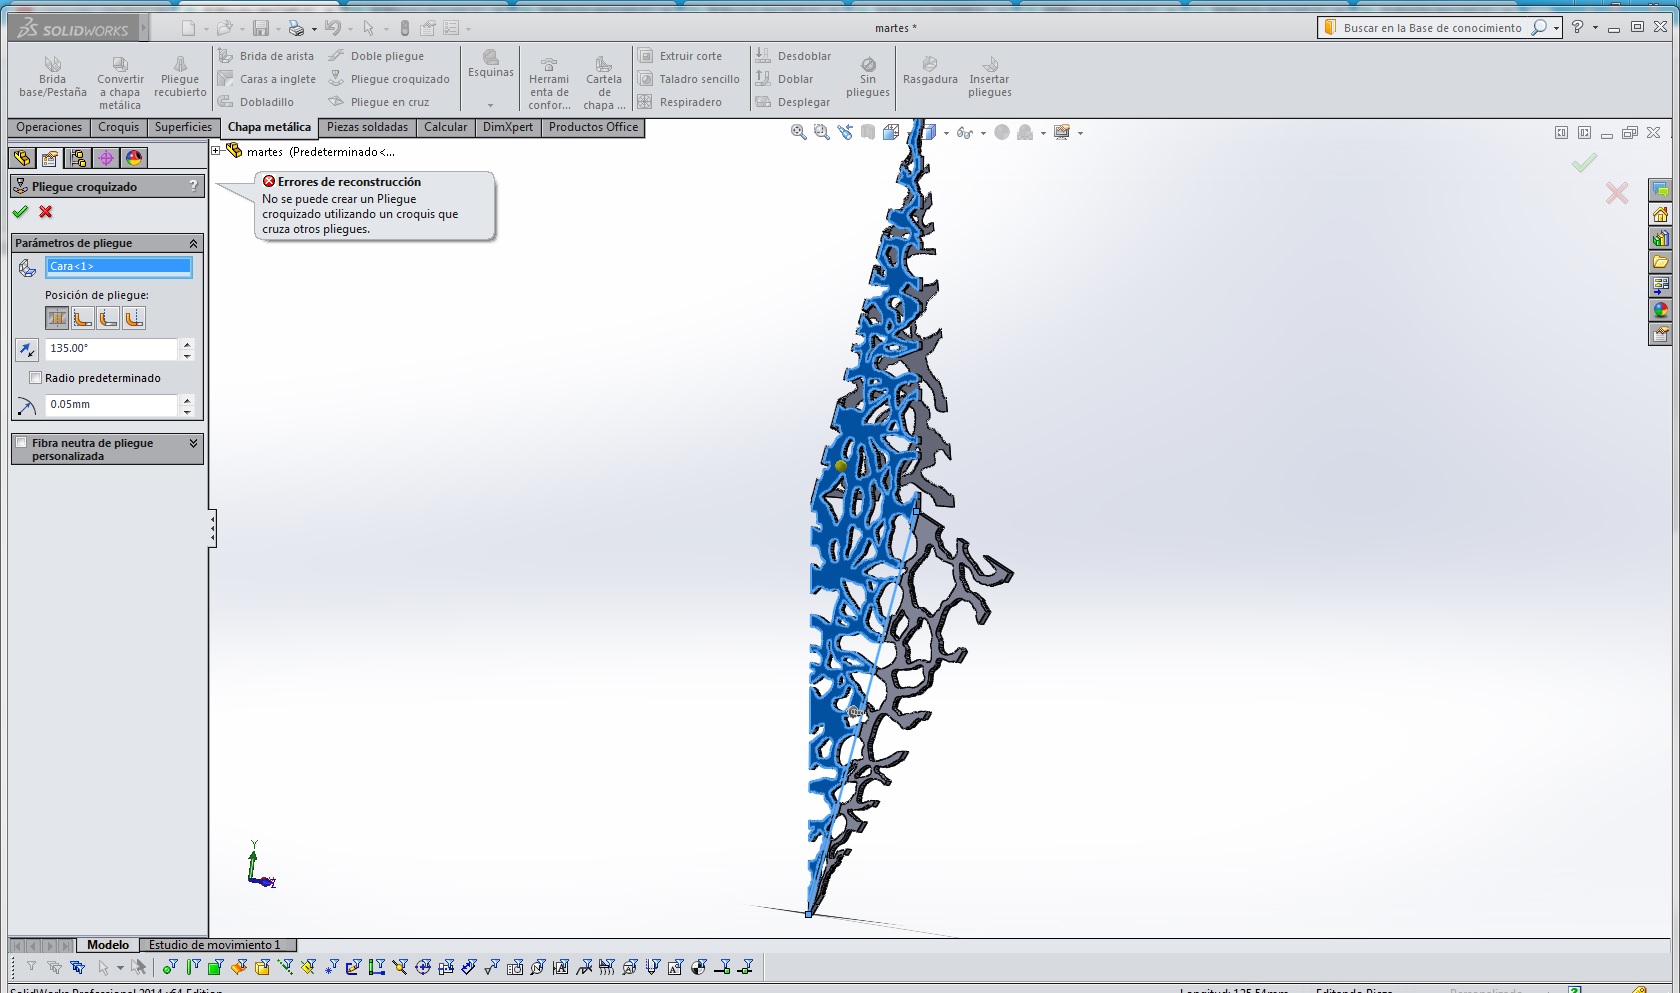Click Zoom to fit icon
Viewport: 1680px width, 993px height.
point(798,132)
